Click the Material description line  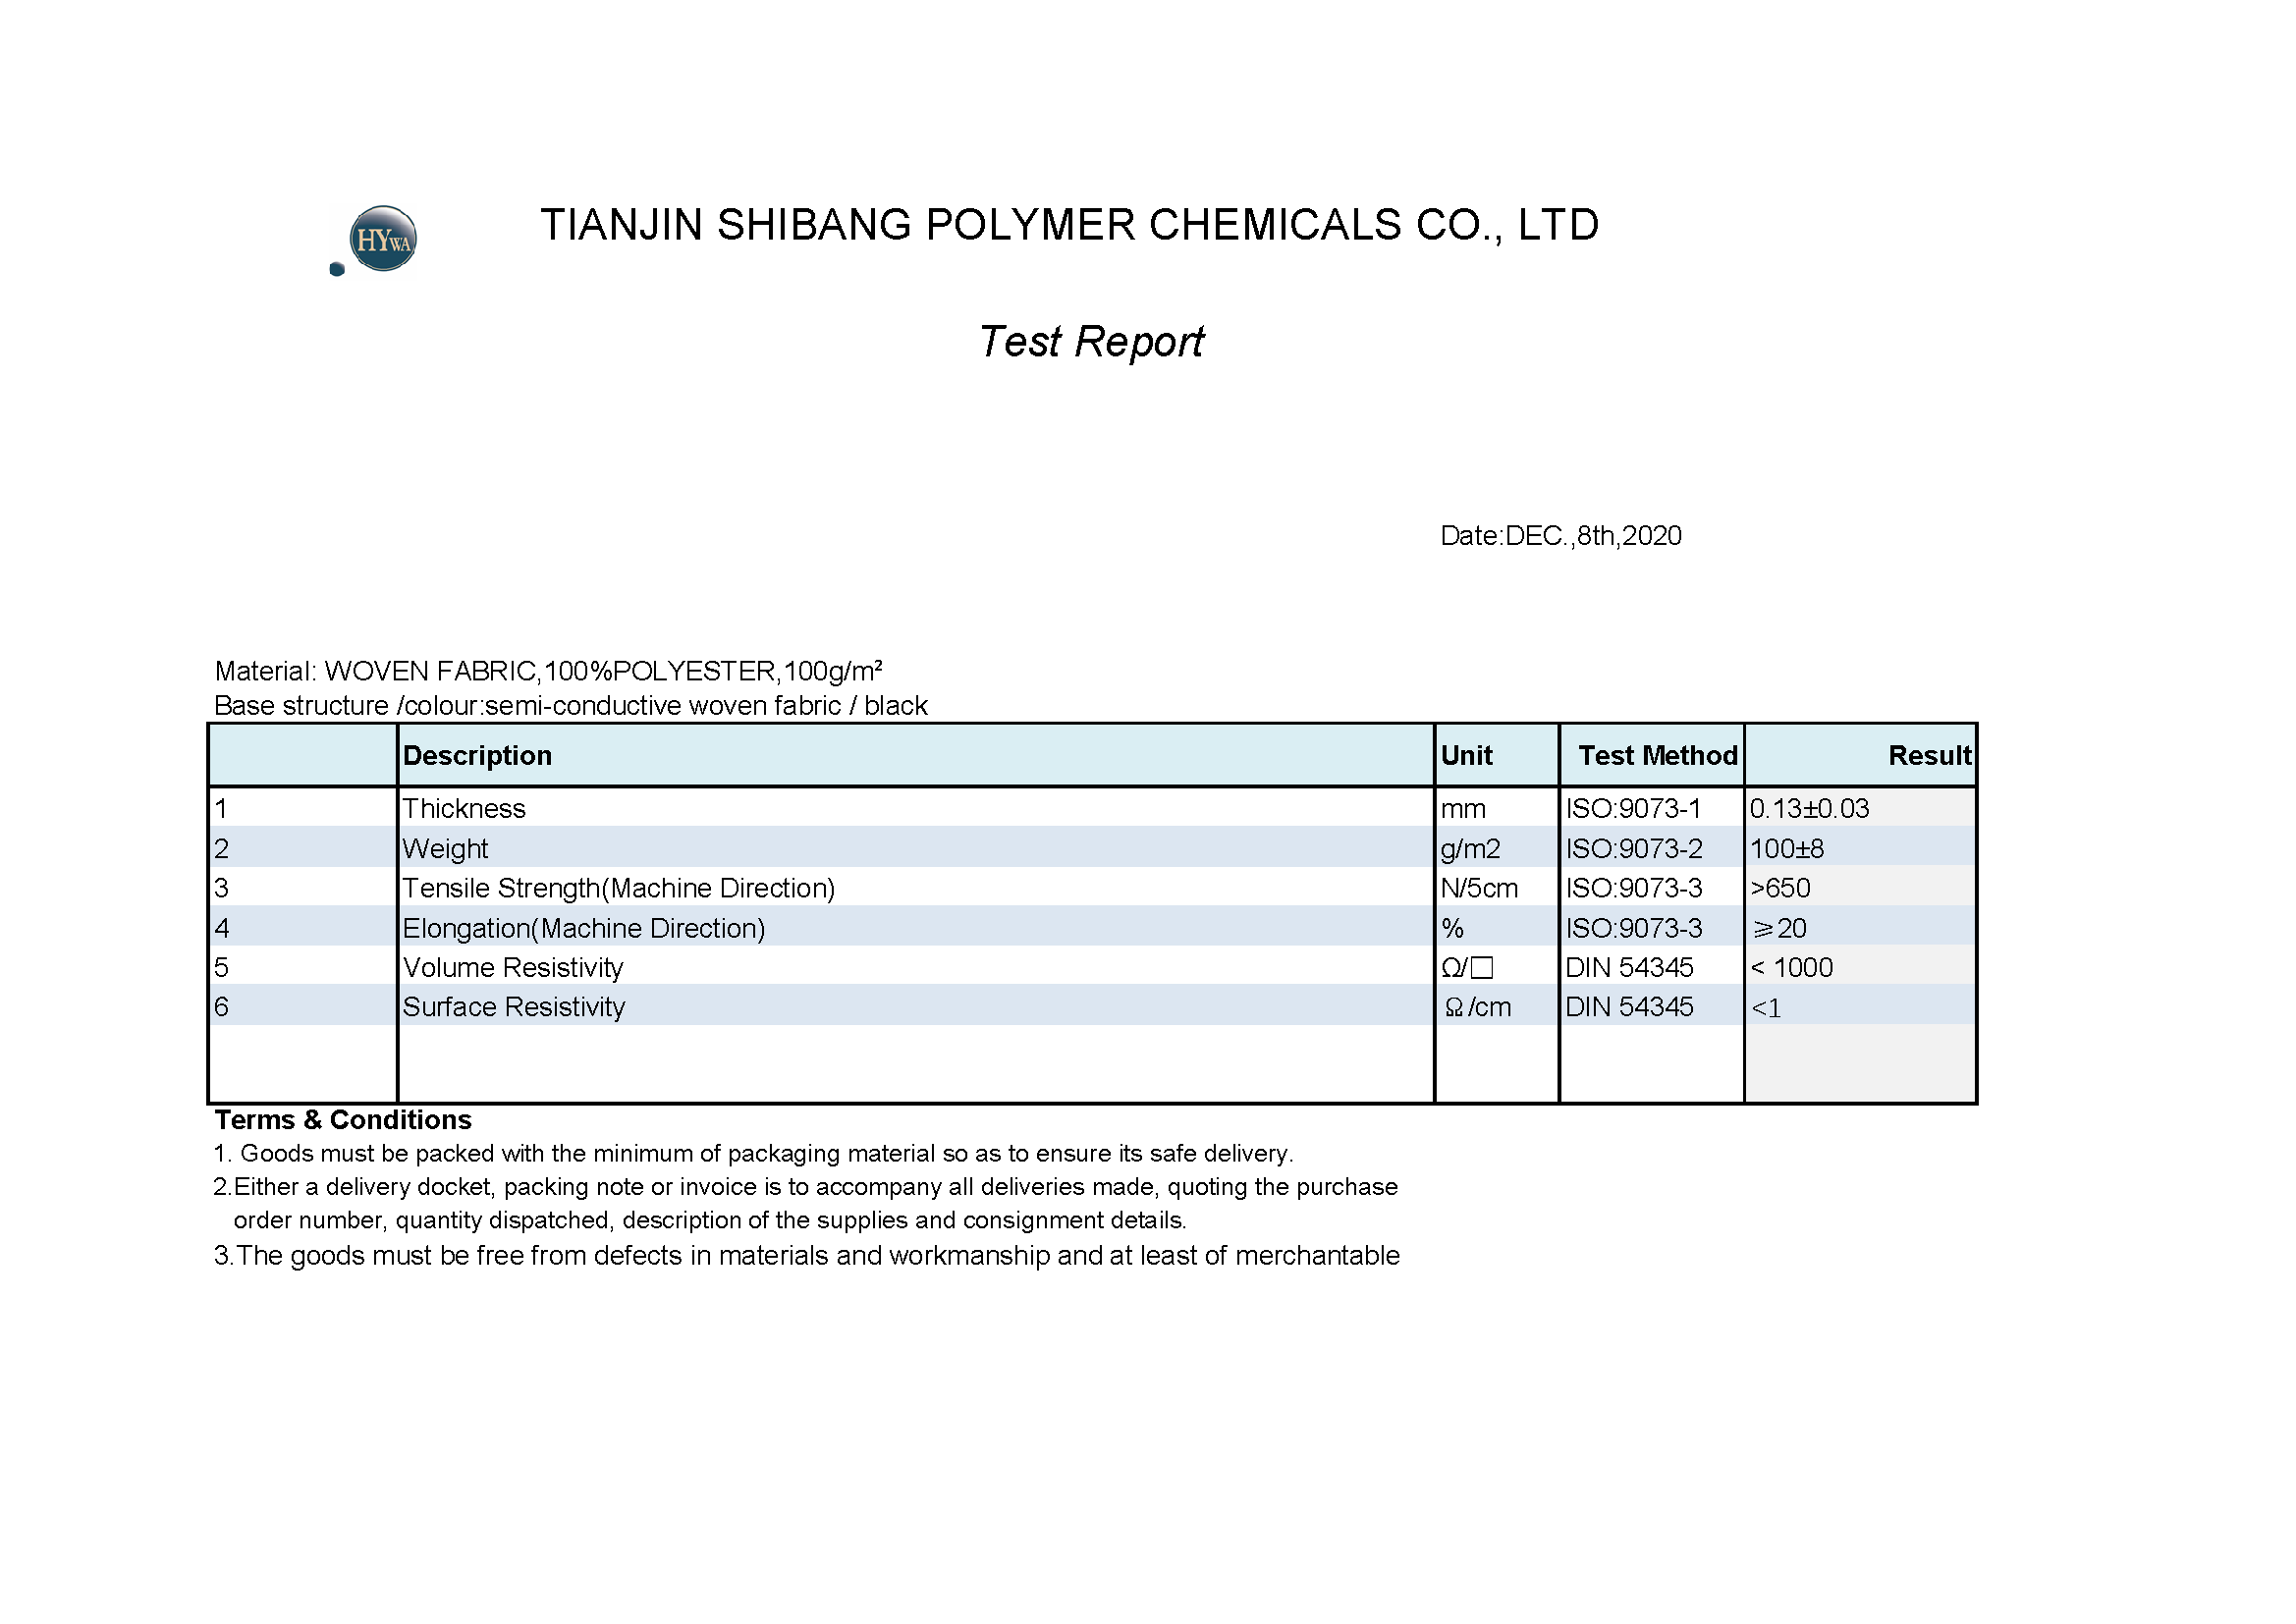[x=548, y=672]
